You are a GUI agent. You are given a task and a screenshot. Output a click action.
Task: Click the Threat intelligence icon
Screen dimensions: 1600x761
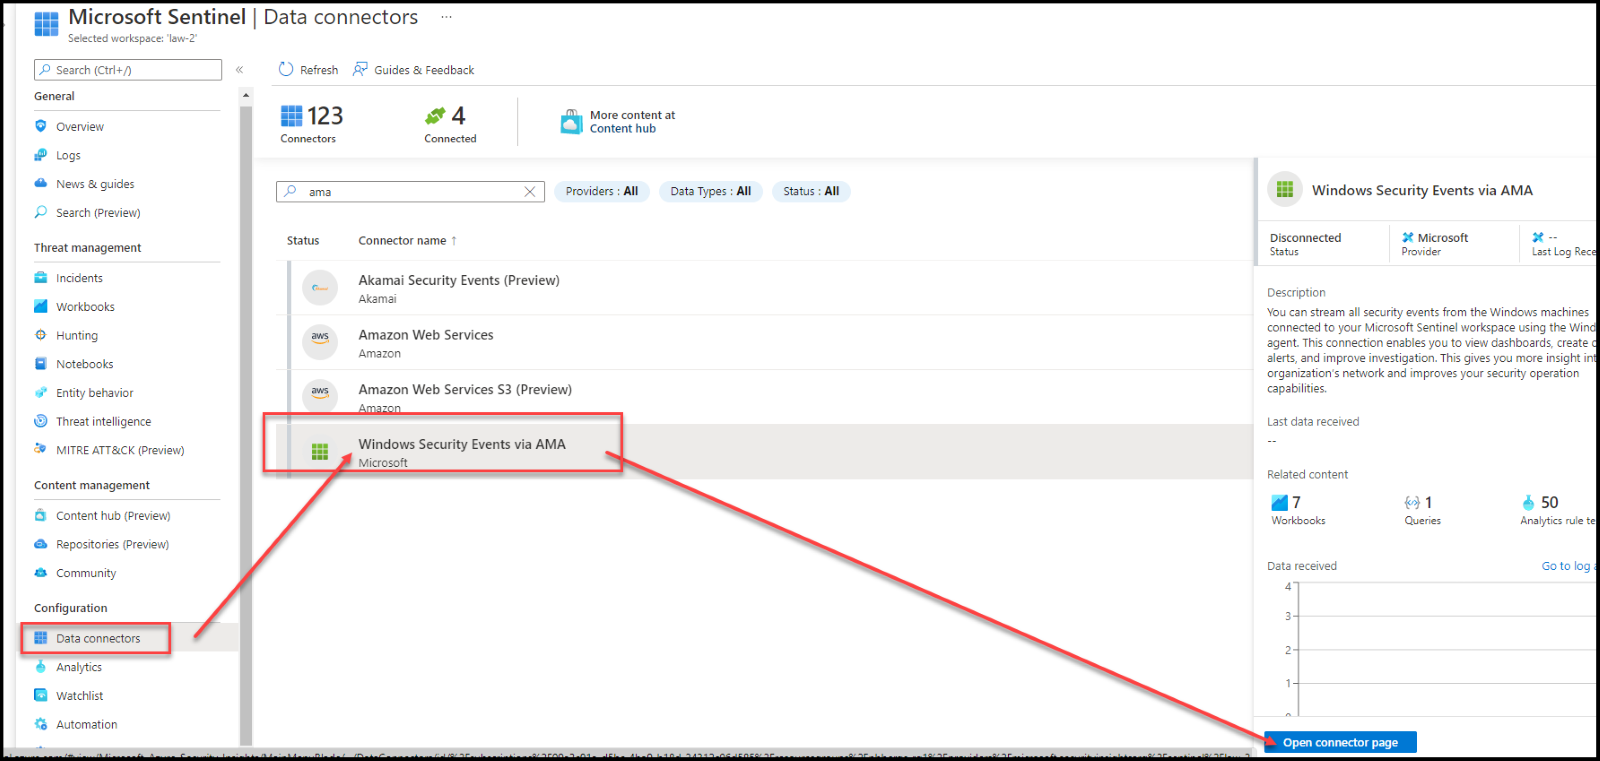[41, 421]
